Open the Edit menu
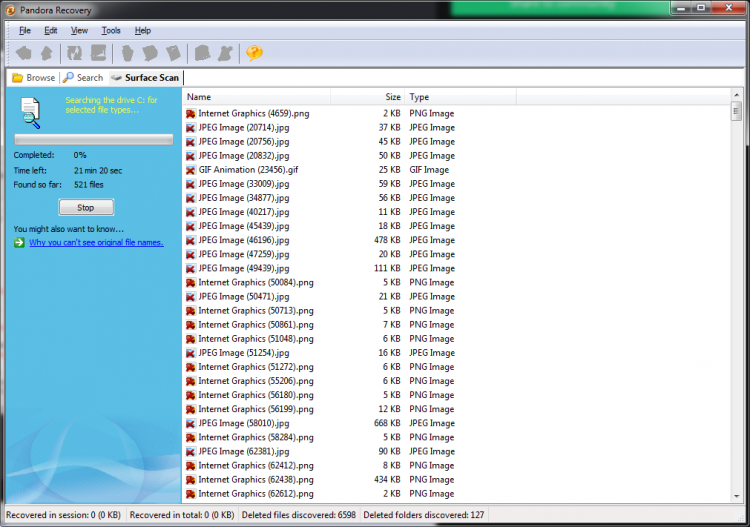The height and width of the screenshot is (527, 750). [51, 31]
